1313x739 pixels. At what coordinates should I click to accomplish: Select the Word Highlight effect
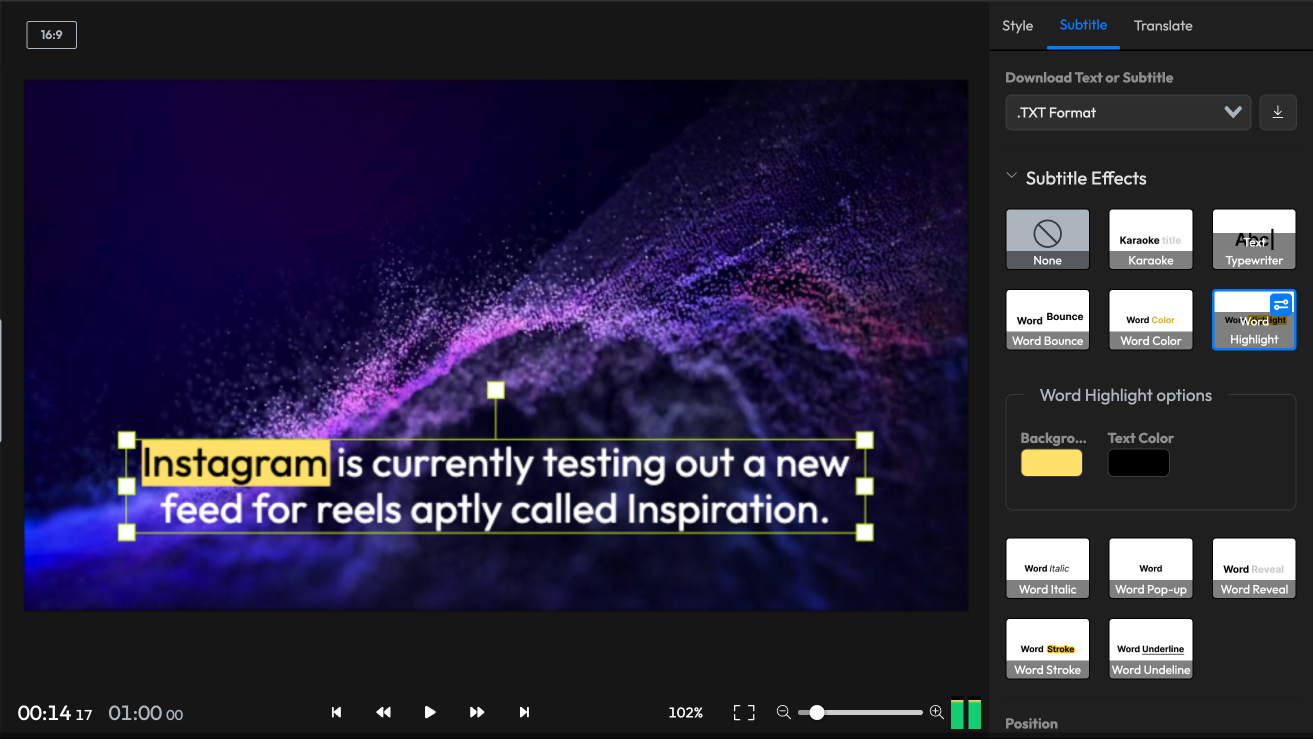point(1254,320)
